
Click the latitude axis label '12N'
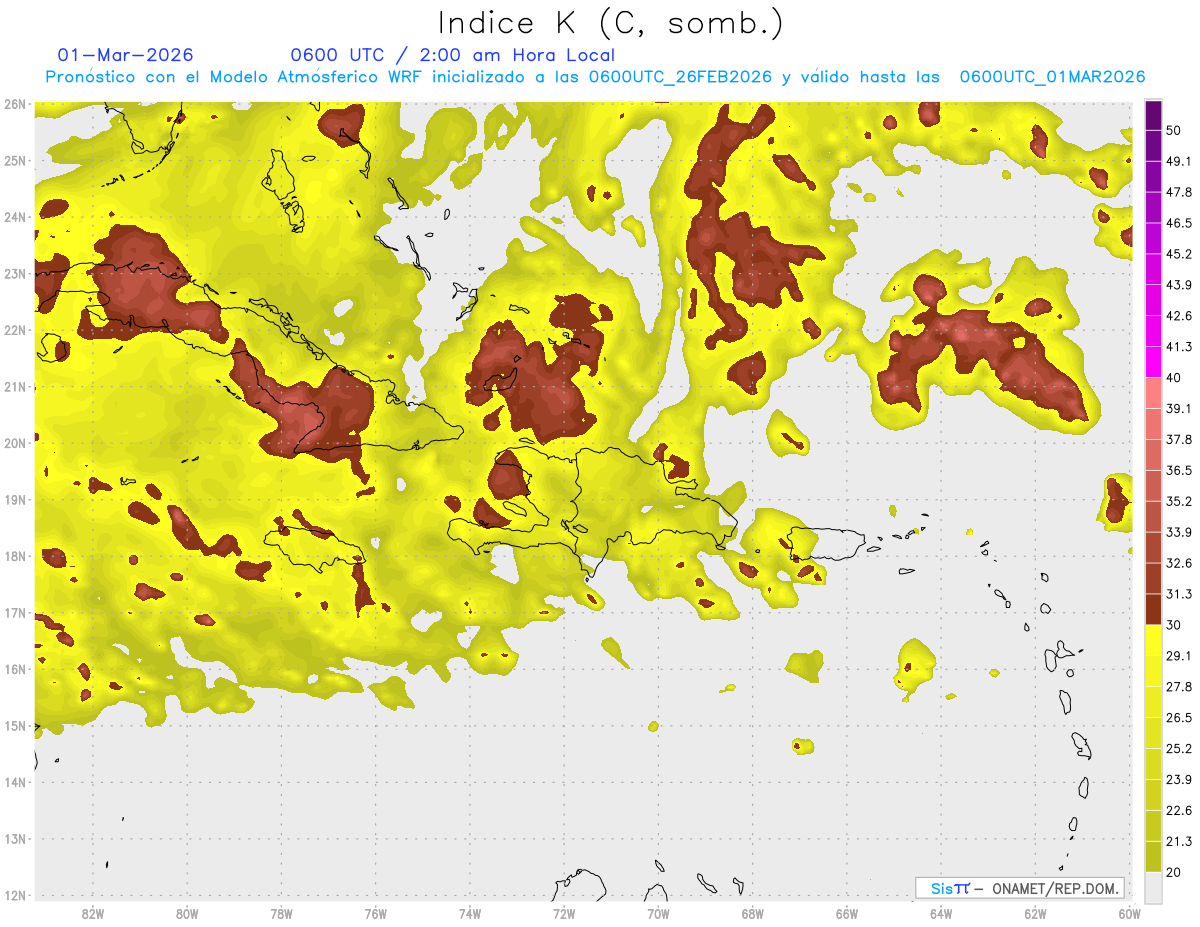point(15,895)
